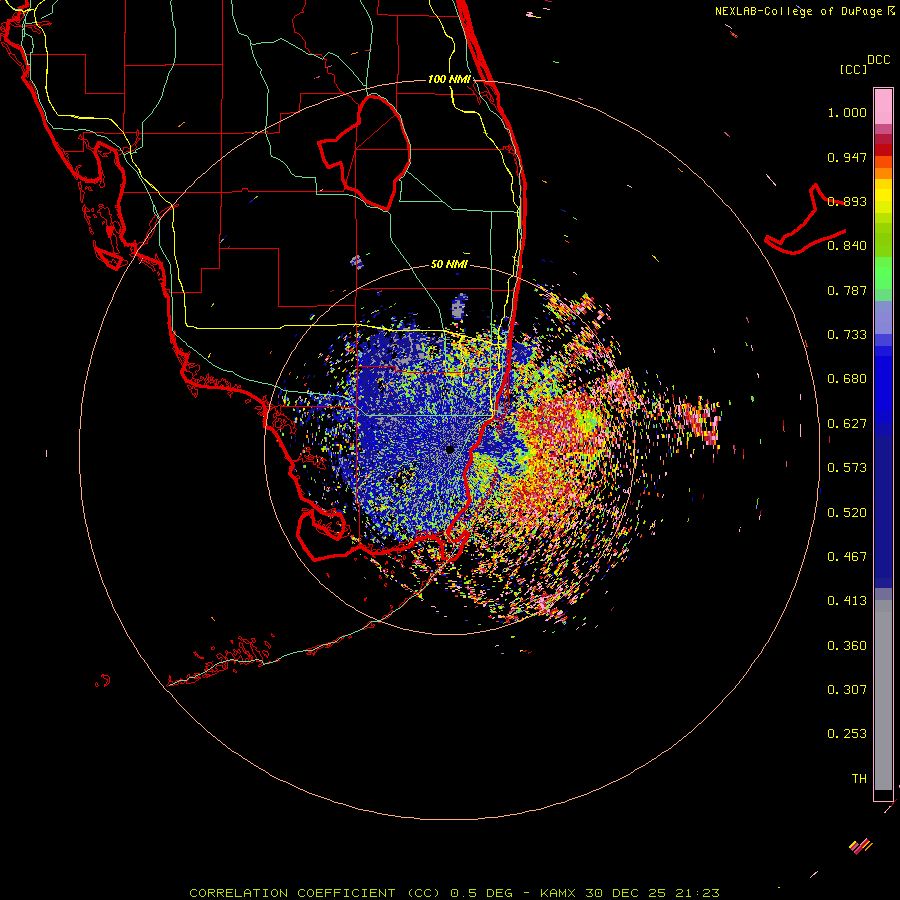This screenshot has width=900, height=900.
Task: Click the 0.307 scale value
Action: (847, 690)
